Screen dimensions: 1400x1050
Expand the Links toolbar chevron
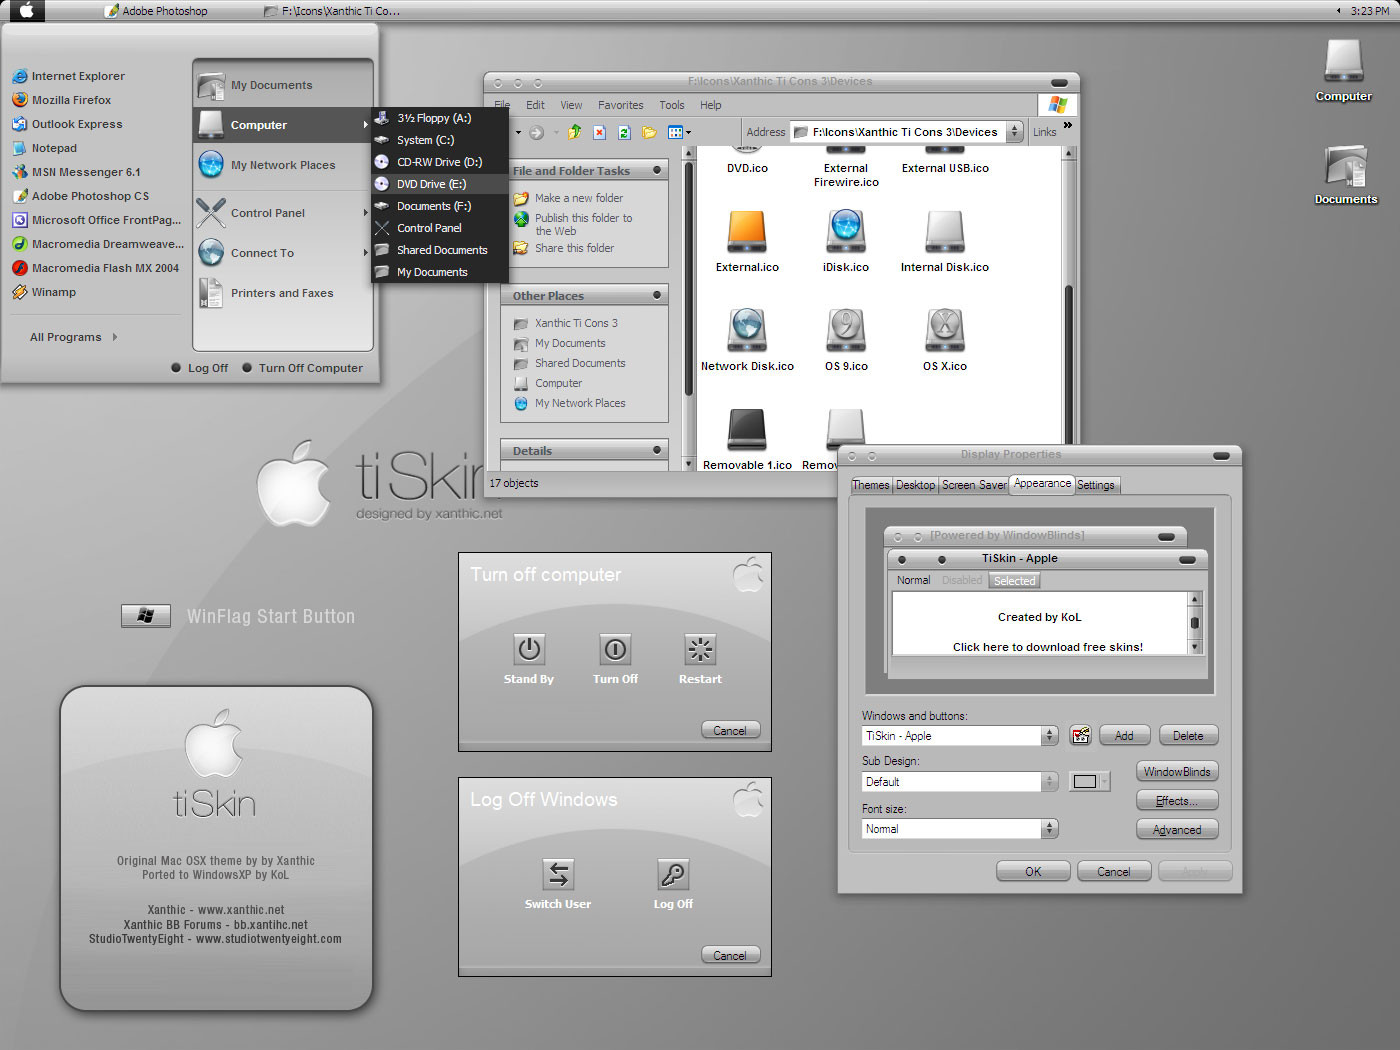coord(1068,126)
